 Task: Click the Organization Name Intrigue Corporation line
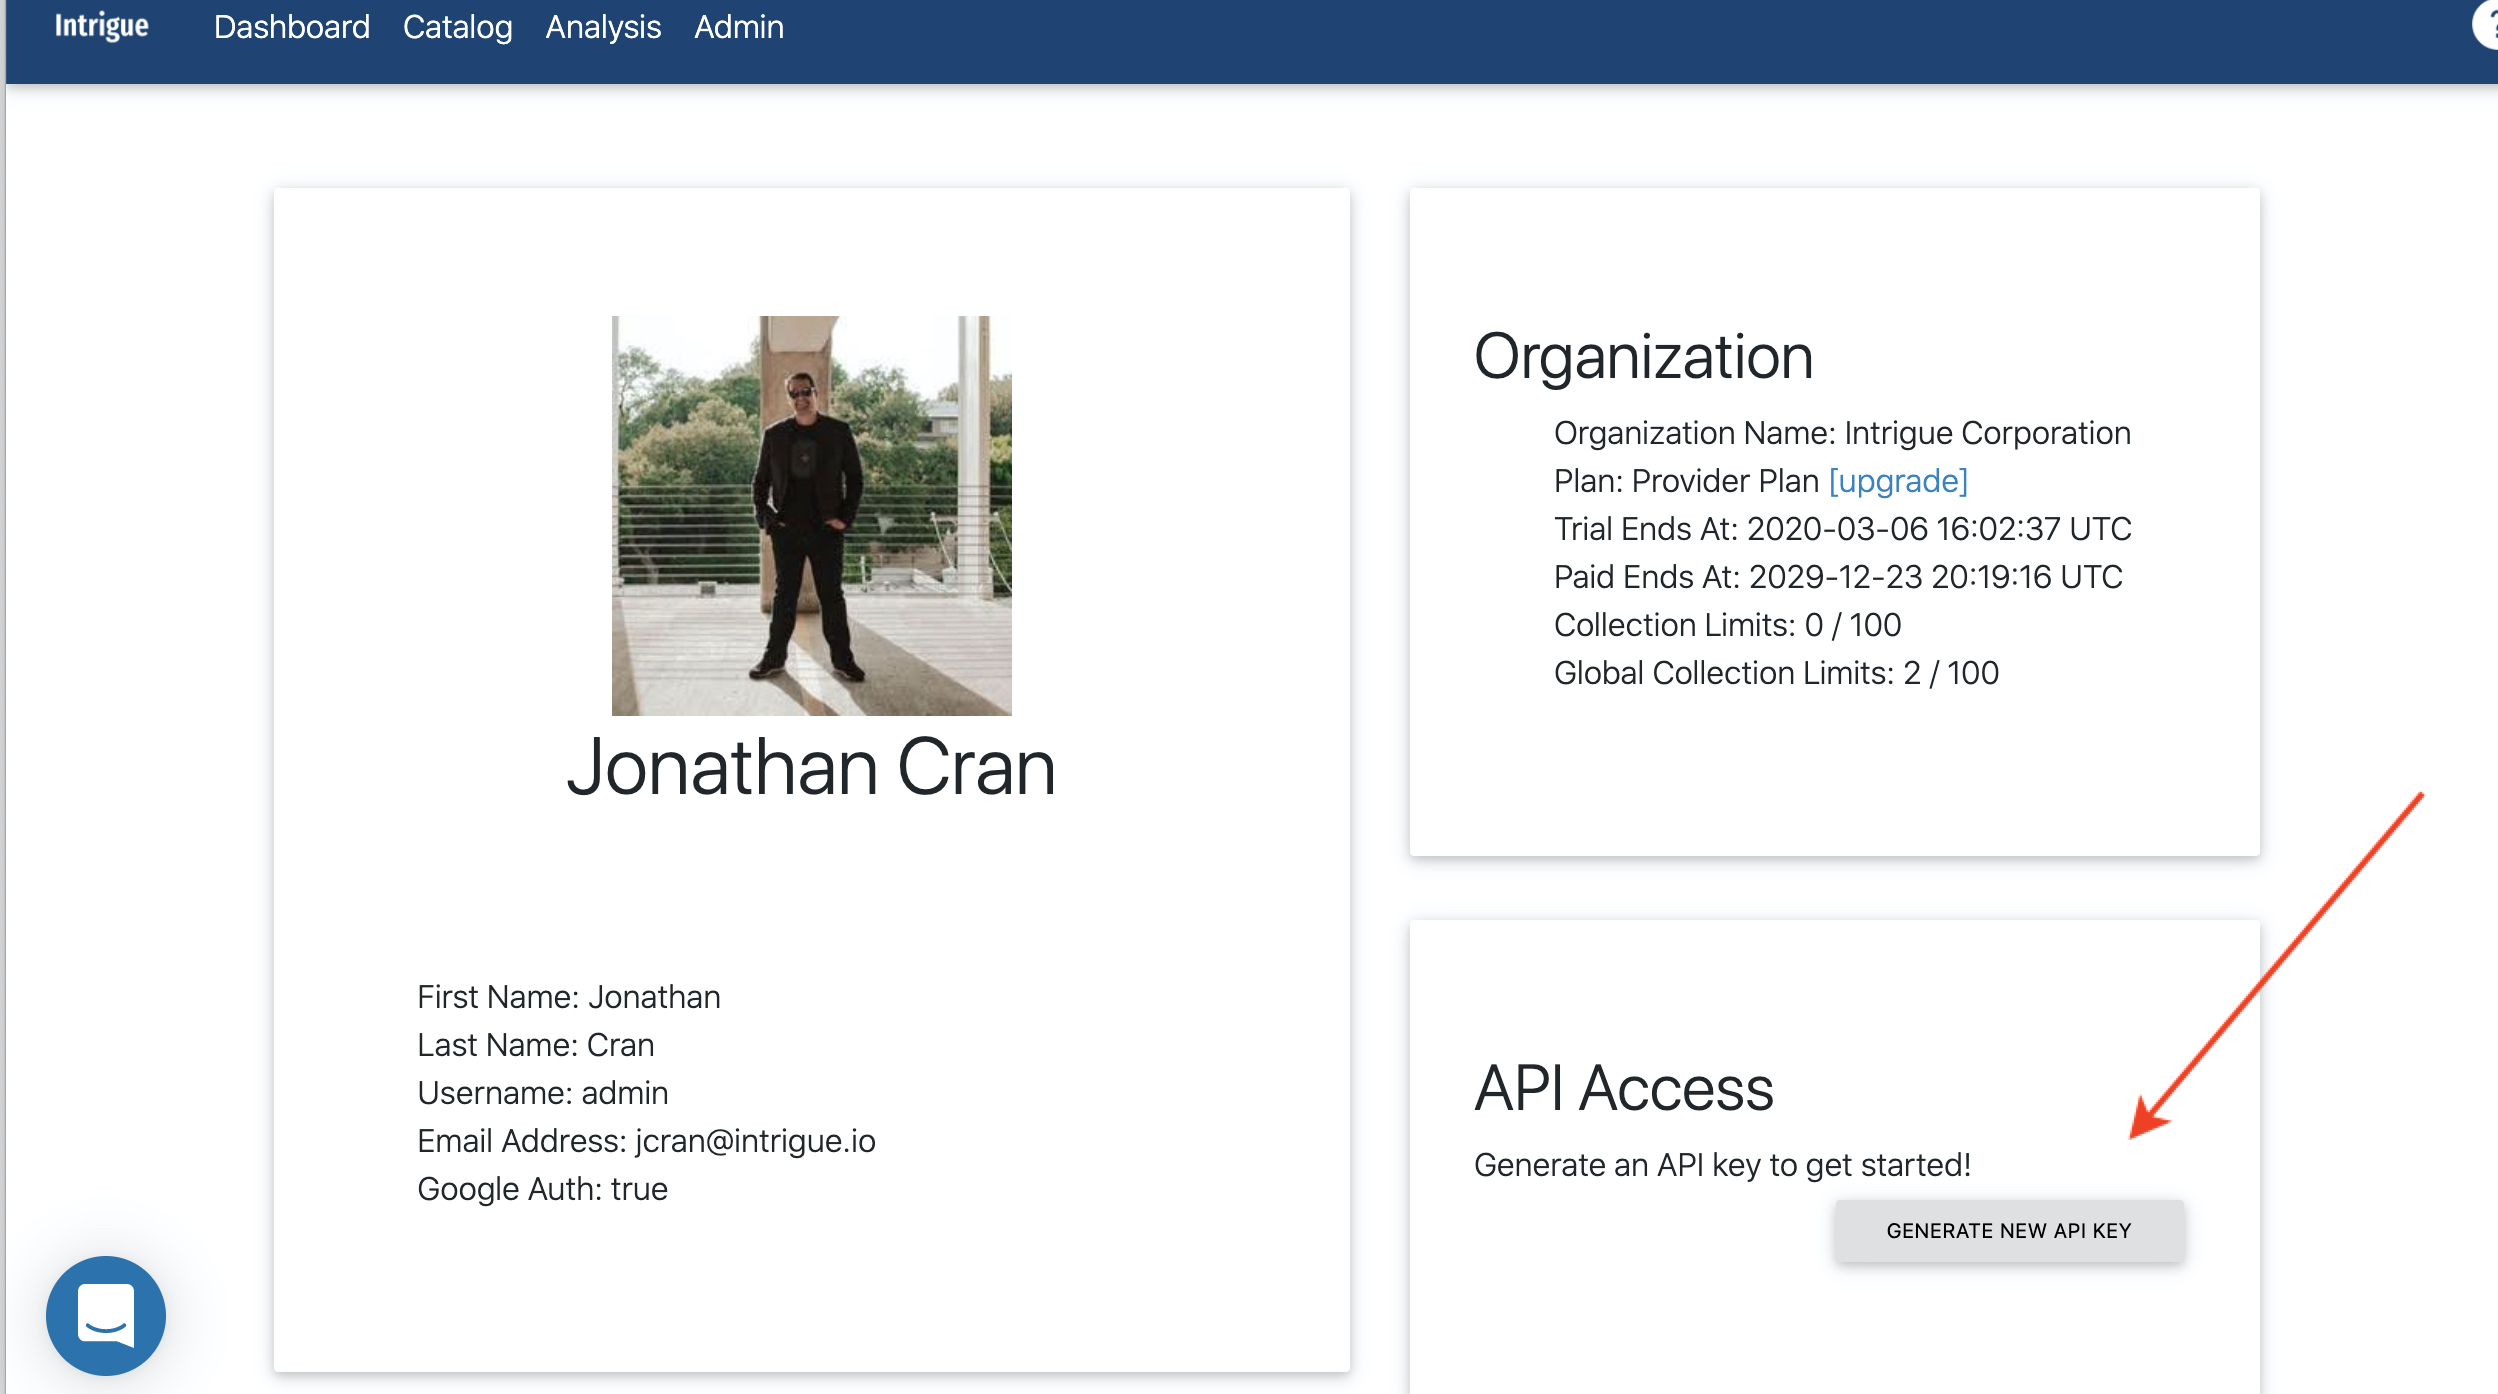[1841, 433]
